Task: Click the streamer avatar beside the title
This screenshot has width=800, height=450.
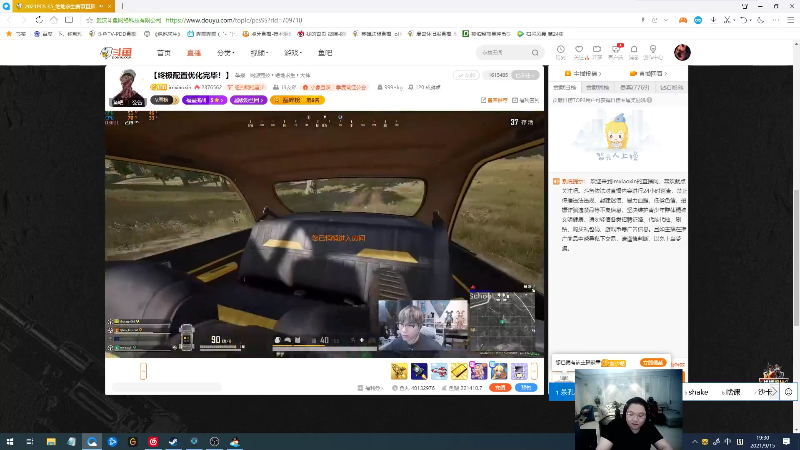Action: tap(128, 88)
